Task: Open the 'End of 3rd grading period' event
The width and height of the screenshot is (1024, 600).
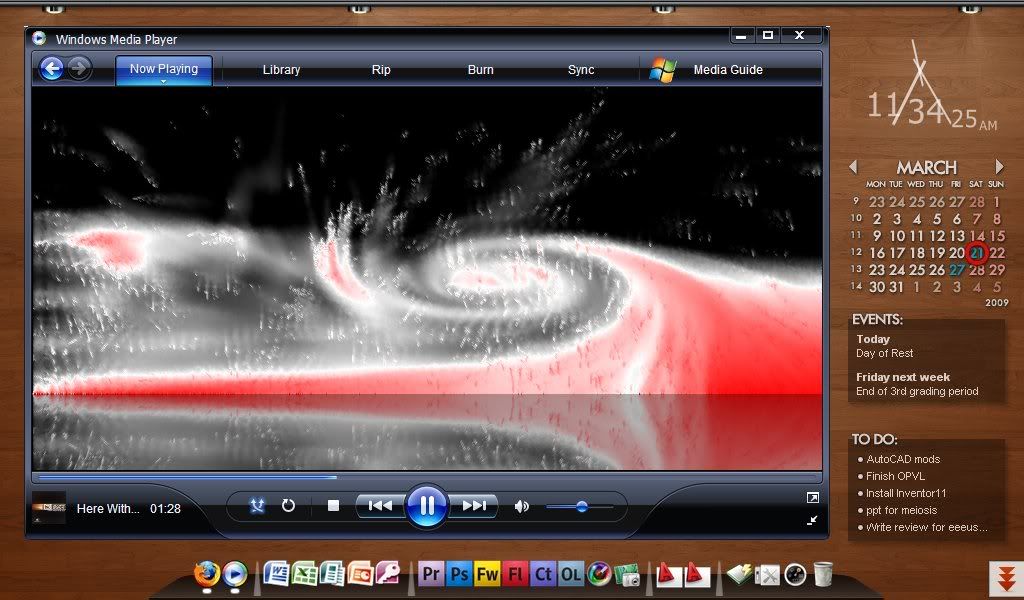Action: click(917, 391)
